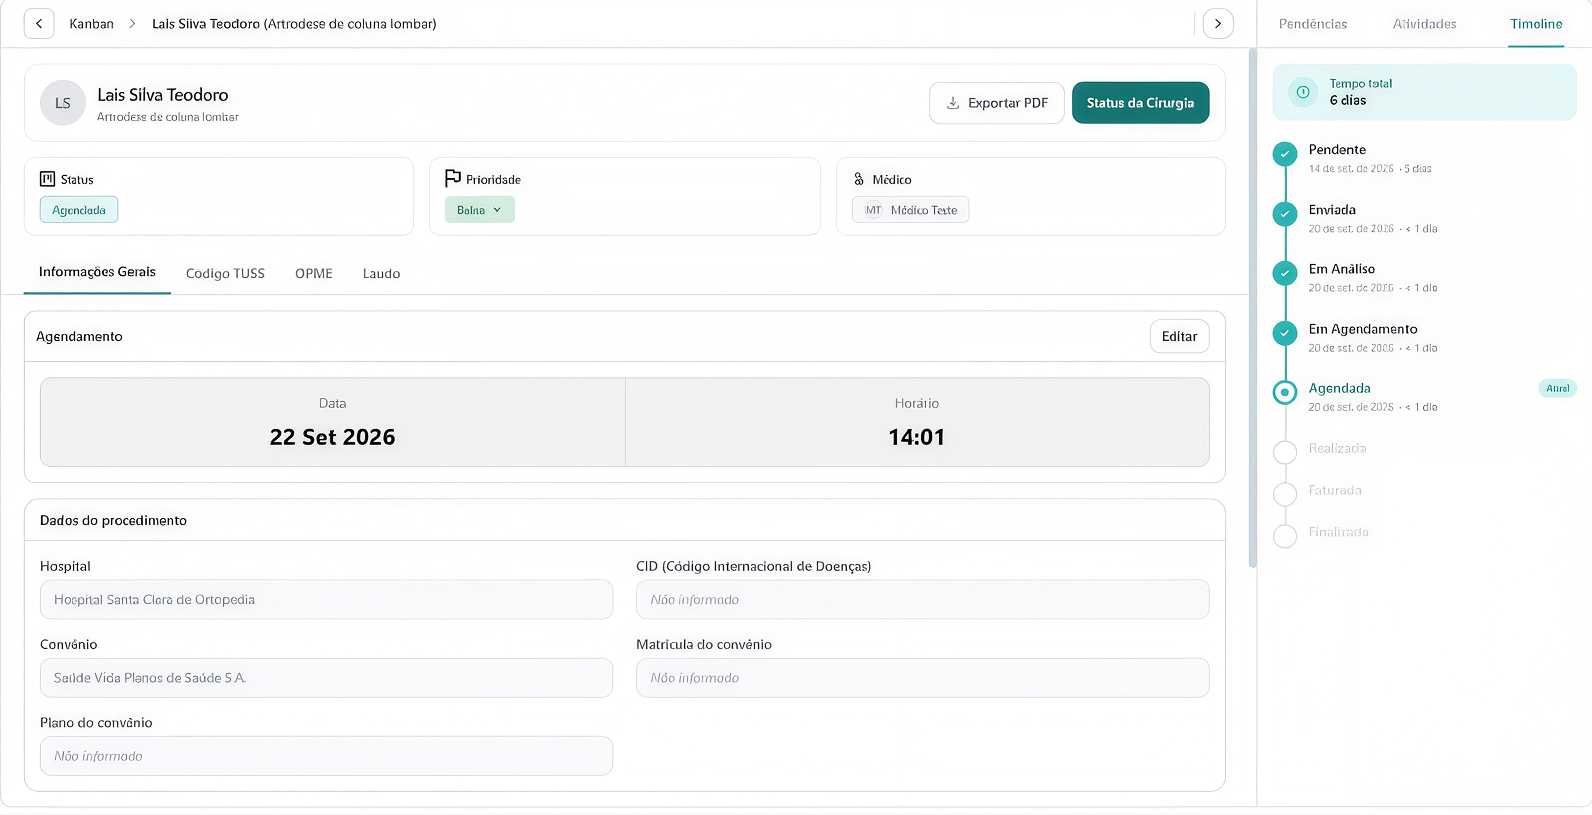The height and width of the screenshot is (815, 1592).
Task: Click the Faturada timeline circle
Action: click(1285, 494)
